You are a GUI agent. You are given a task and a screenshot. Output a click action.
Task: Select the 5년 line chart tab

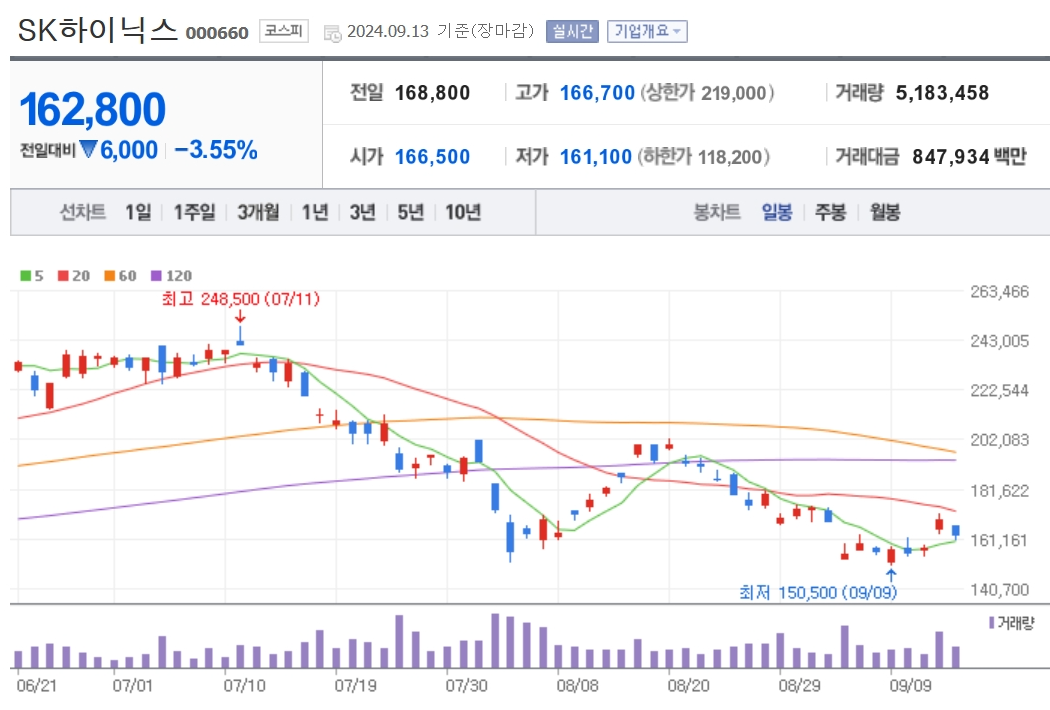pyautogui.click(x=410, y=212)
